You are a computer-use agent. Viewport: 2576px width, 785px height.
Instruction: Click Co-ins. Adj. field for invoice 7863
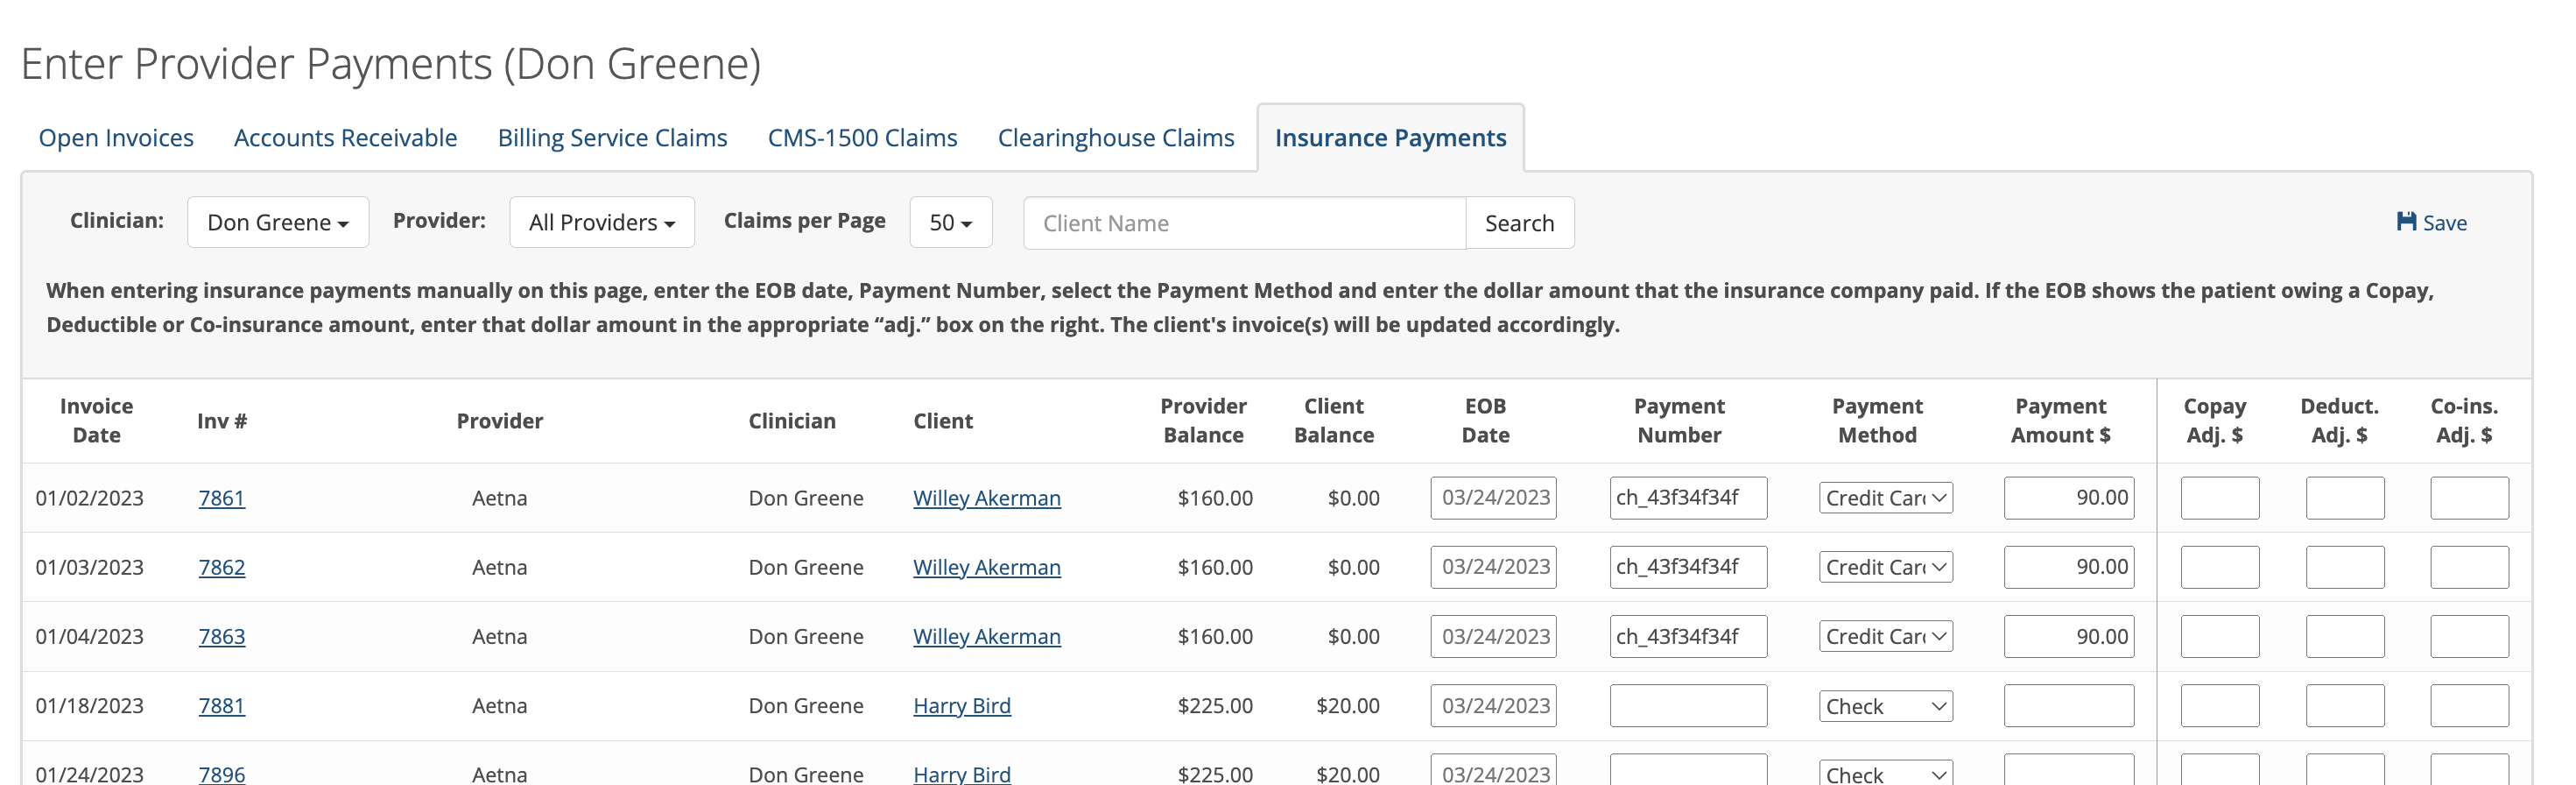tap(2470, 636)
